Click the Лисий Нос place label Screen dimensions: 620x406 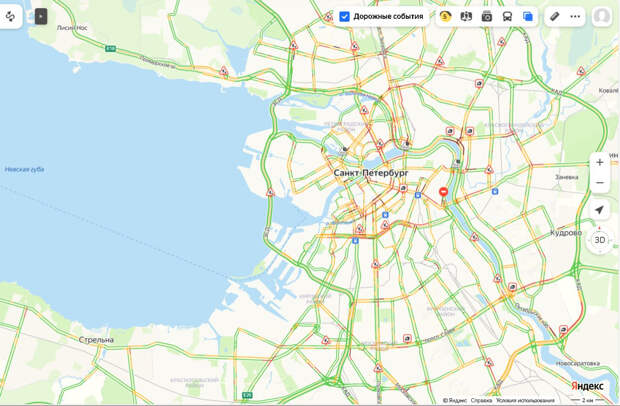tap(72, 28)
